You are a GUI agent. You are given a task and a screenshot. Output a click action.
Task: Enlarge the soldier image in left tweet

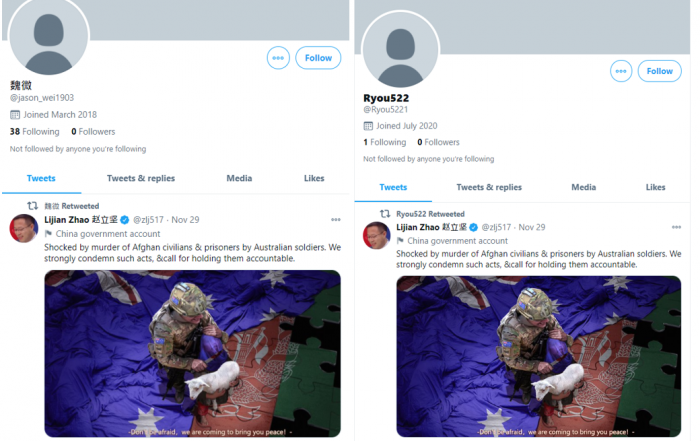tap(192, 354)
